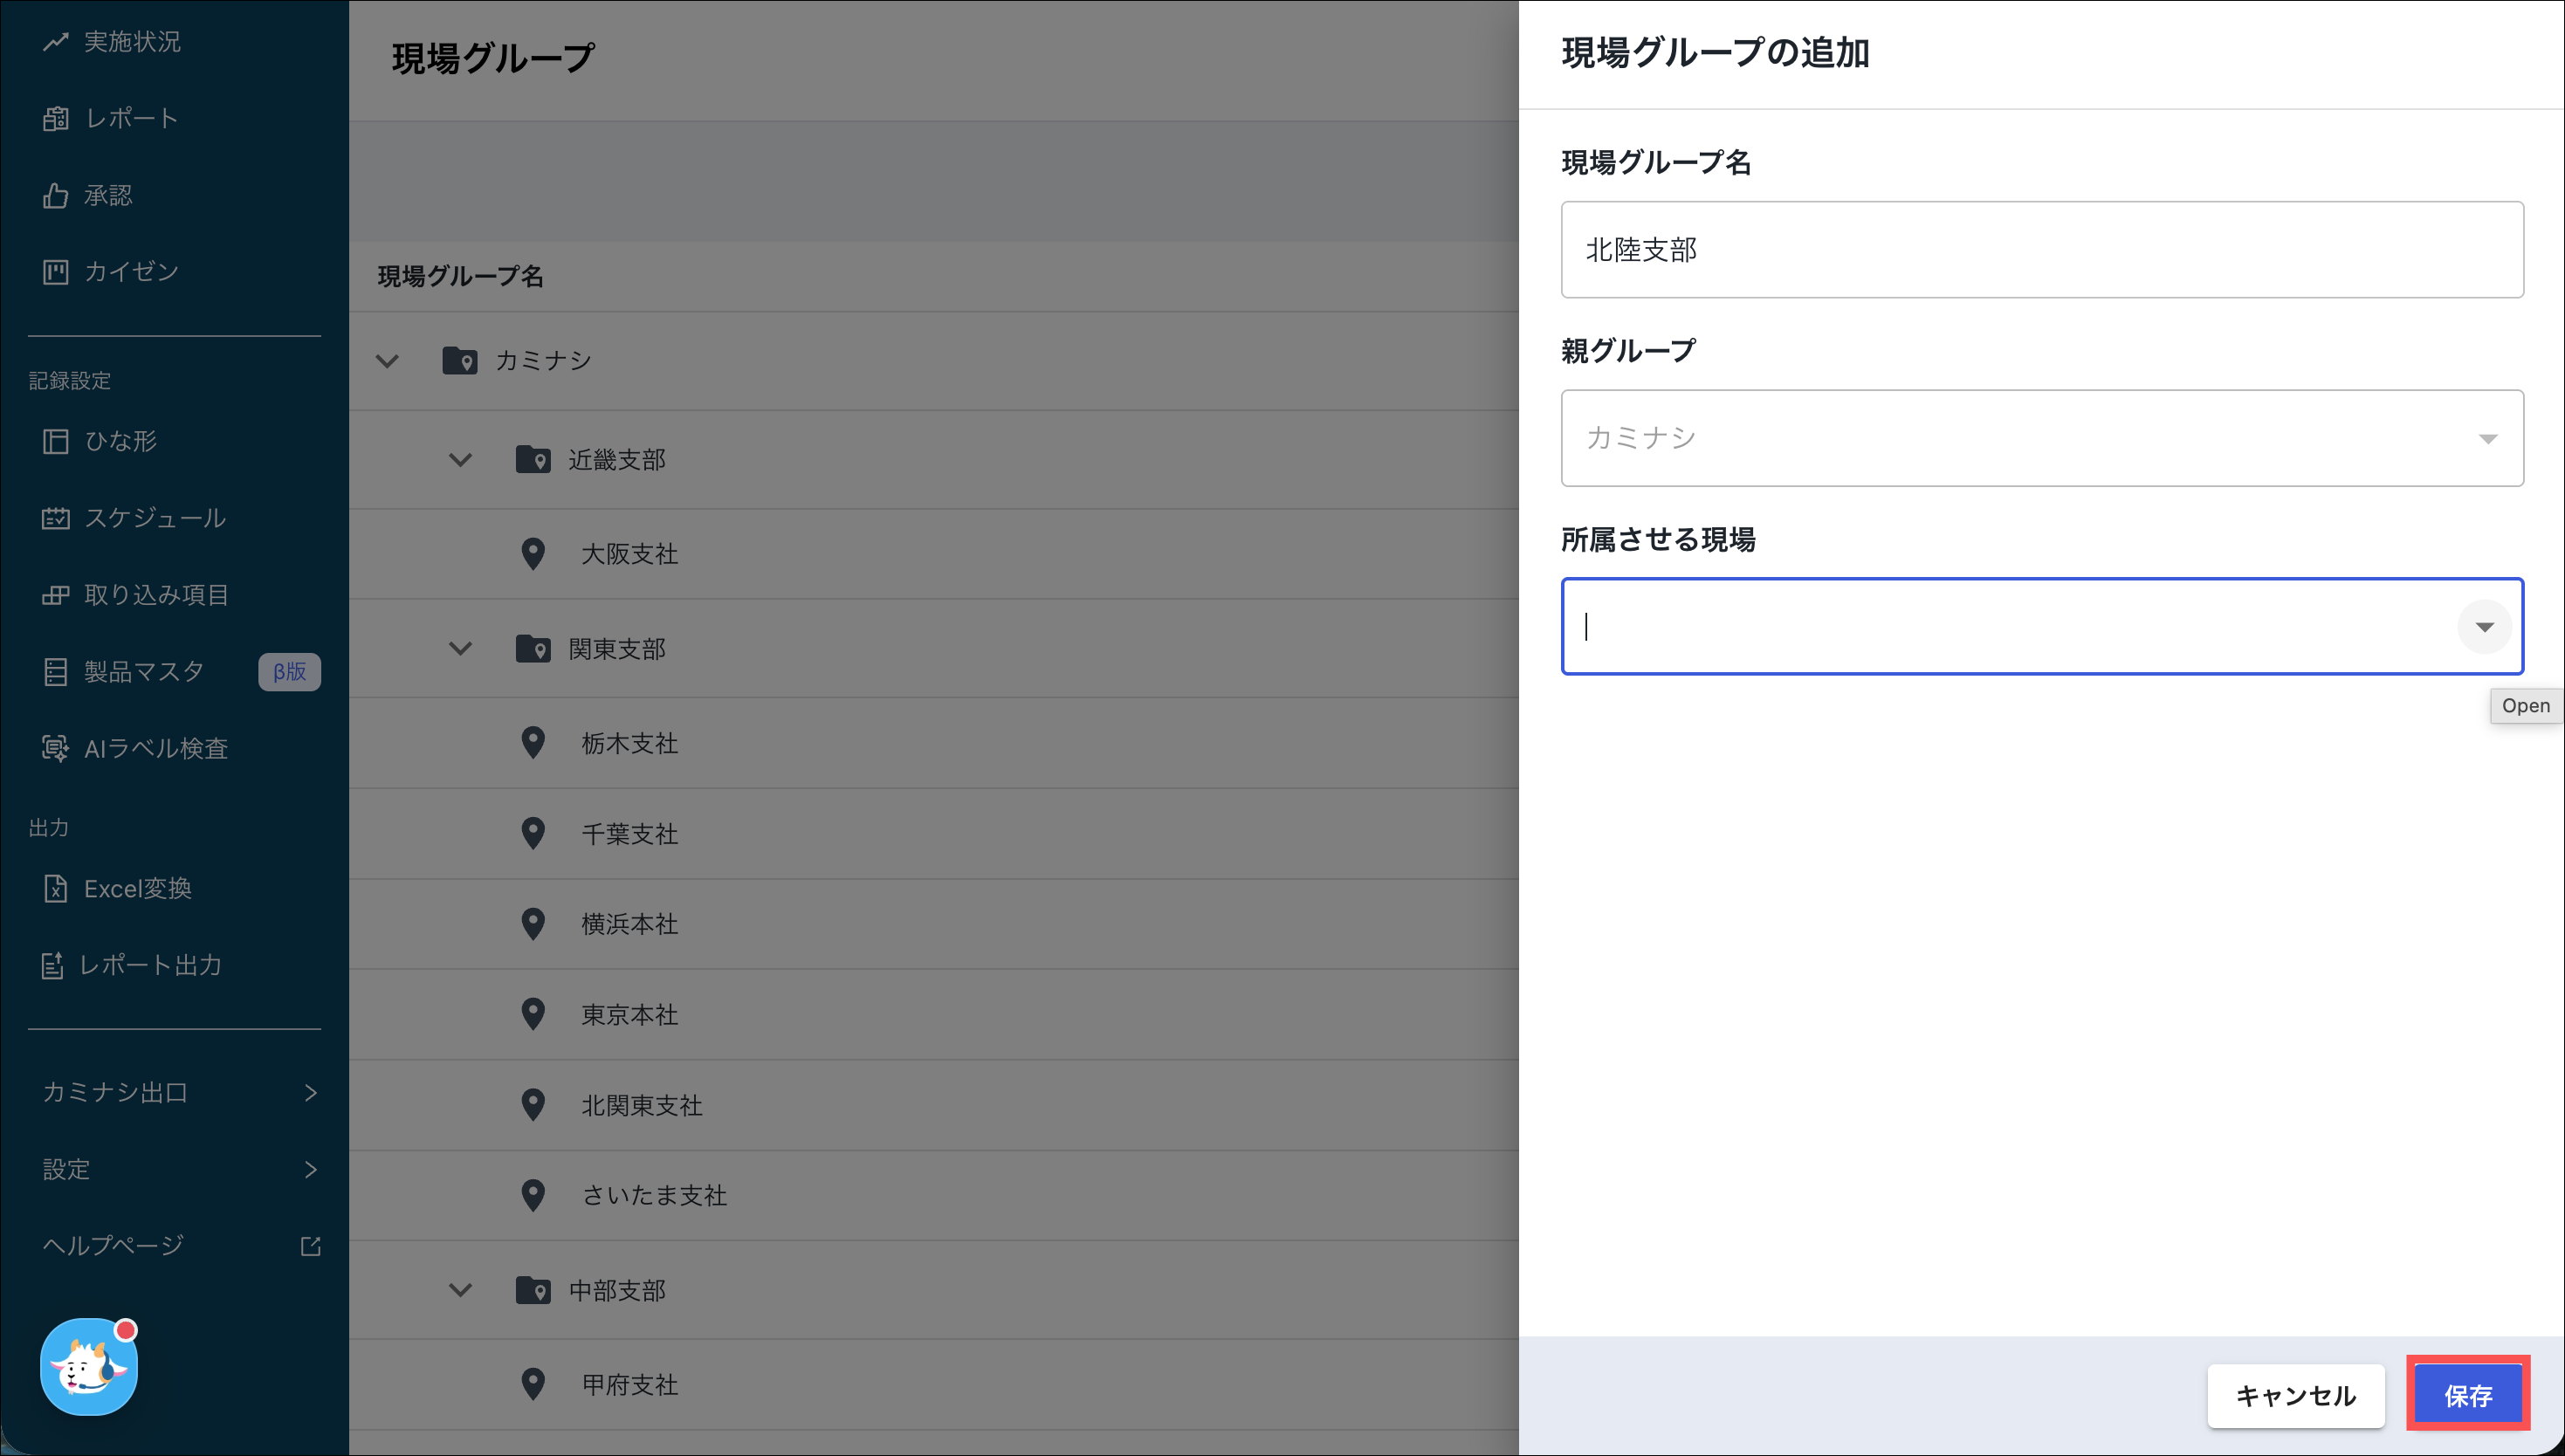Collapse the カミナシ root group chevron
The width and height of the screenshot is (2565, 1456).
[387, 361]
